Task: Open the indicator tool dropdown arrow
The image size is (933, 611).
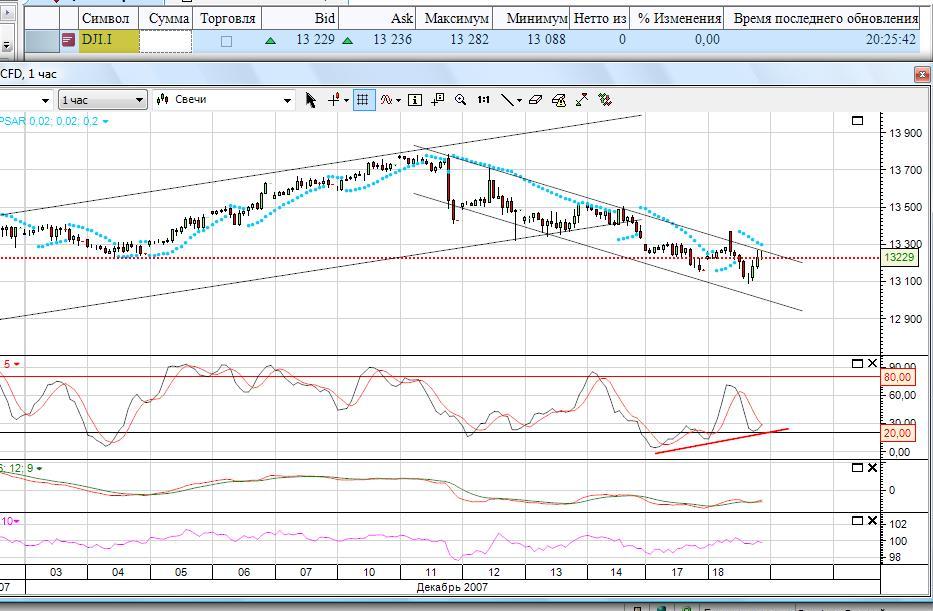Action: pyautogui.click(x=399, y=101)
